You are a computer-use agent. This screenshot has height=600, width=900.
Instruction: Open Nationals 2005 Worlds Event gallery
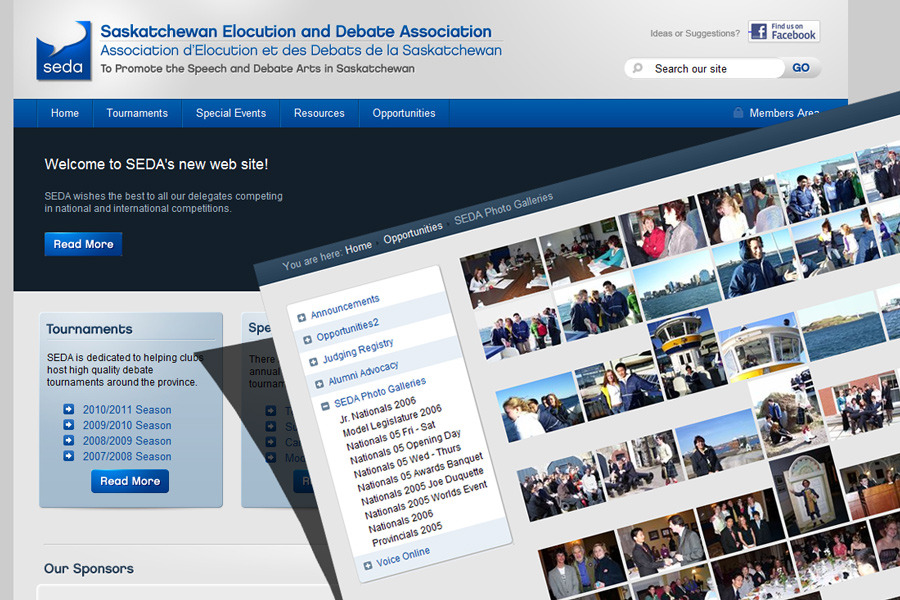tap(426, 500)
